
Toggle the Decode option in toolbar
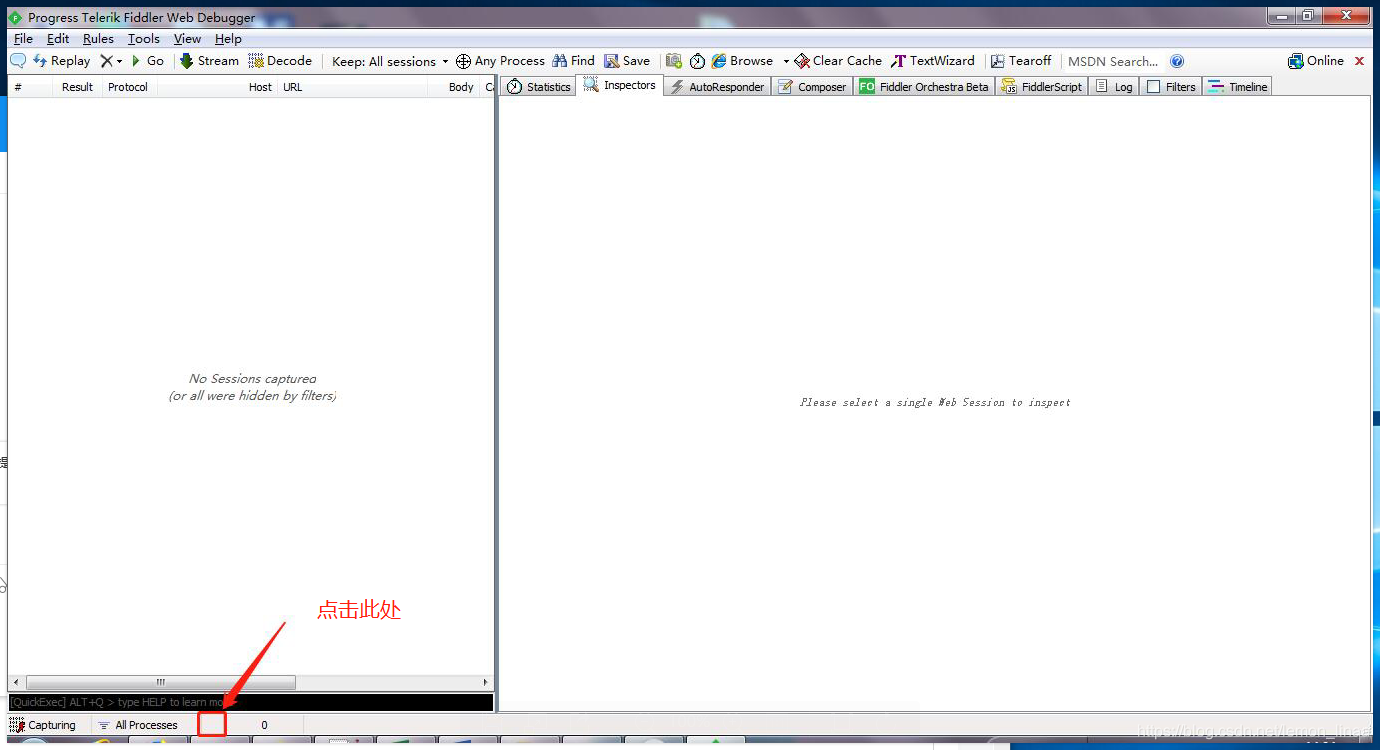[x=280, y=61]
